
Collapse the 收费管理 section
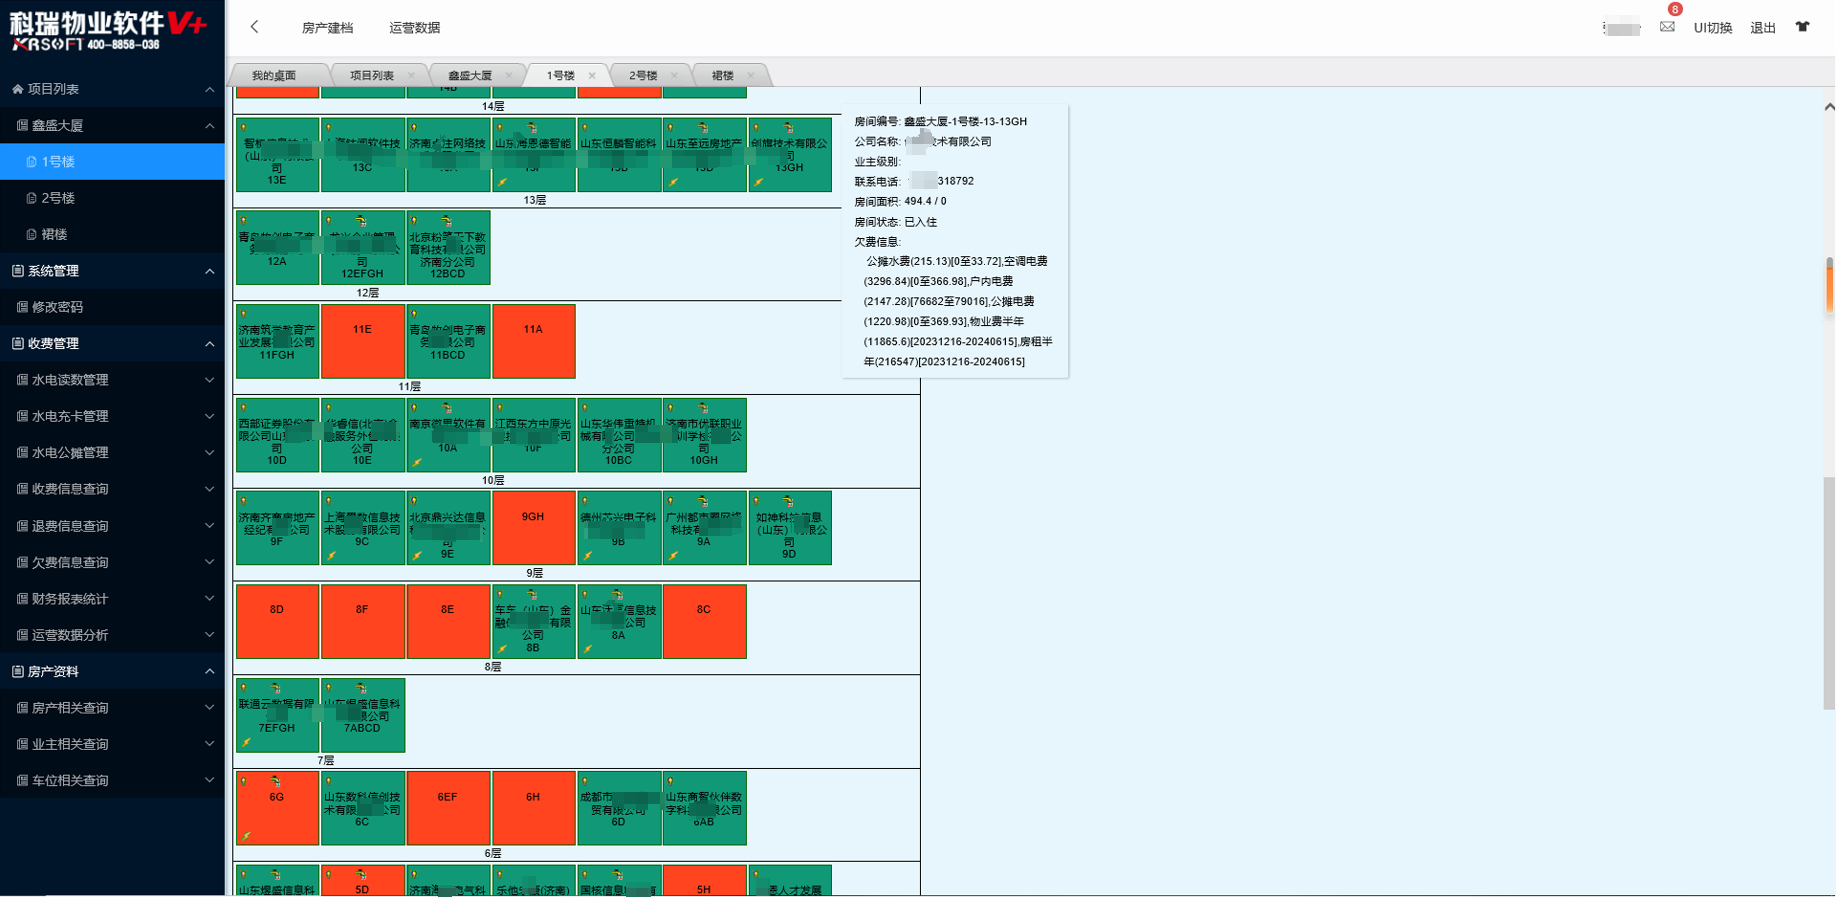pos(209,344)
